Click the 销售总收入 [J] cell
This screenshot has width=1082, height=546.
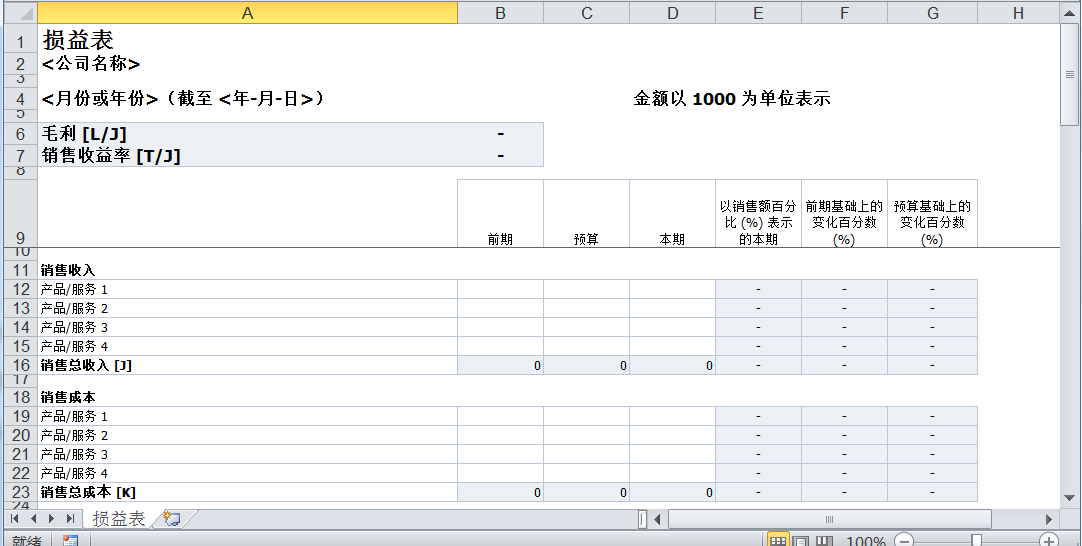(248, 365)
